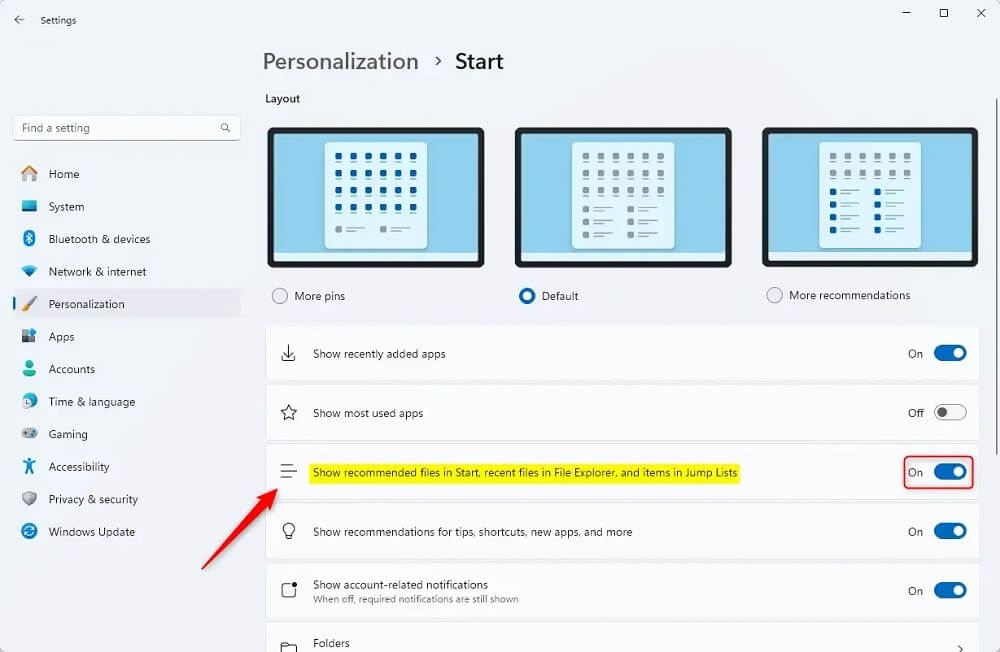Open Privacy & security shield icon
1000x652 pixels.
tap(29, 499)
